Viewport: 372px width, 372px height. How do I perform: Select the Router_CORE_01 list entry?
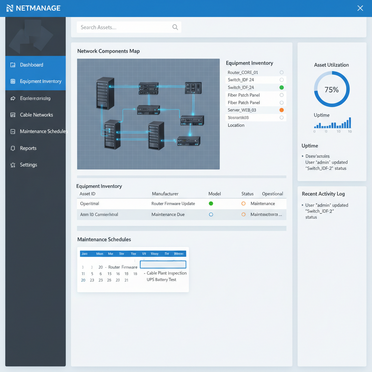pos(256,72)
